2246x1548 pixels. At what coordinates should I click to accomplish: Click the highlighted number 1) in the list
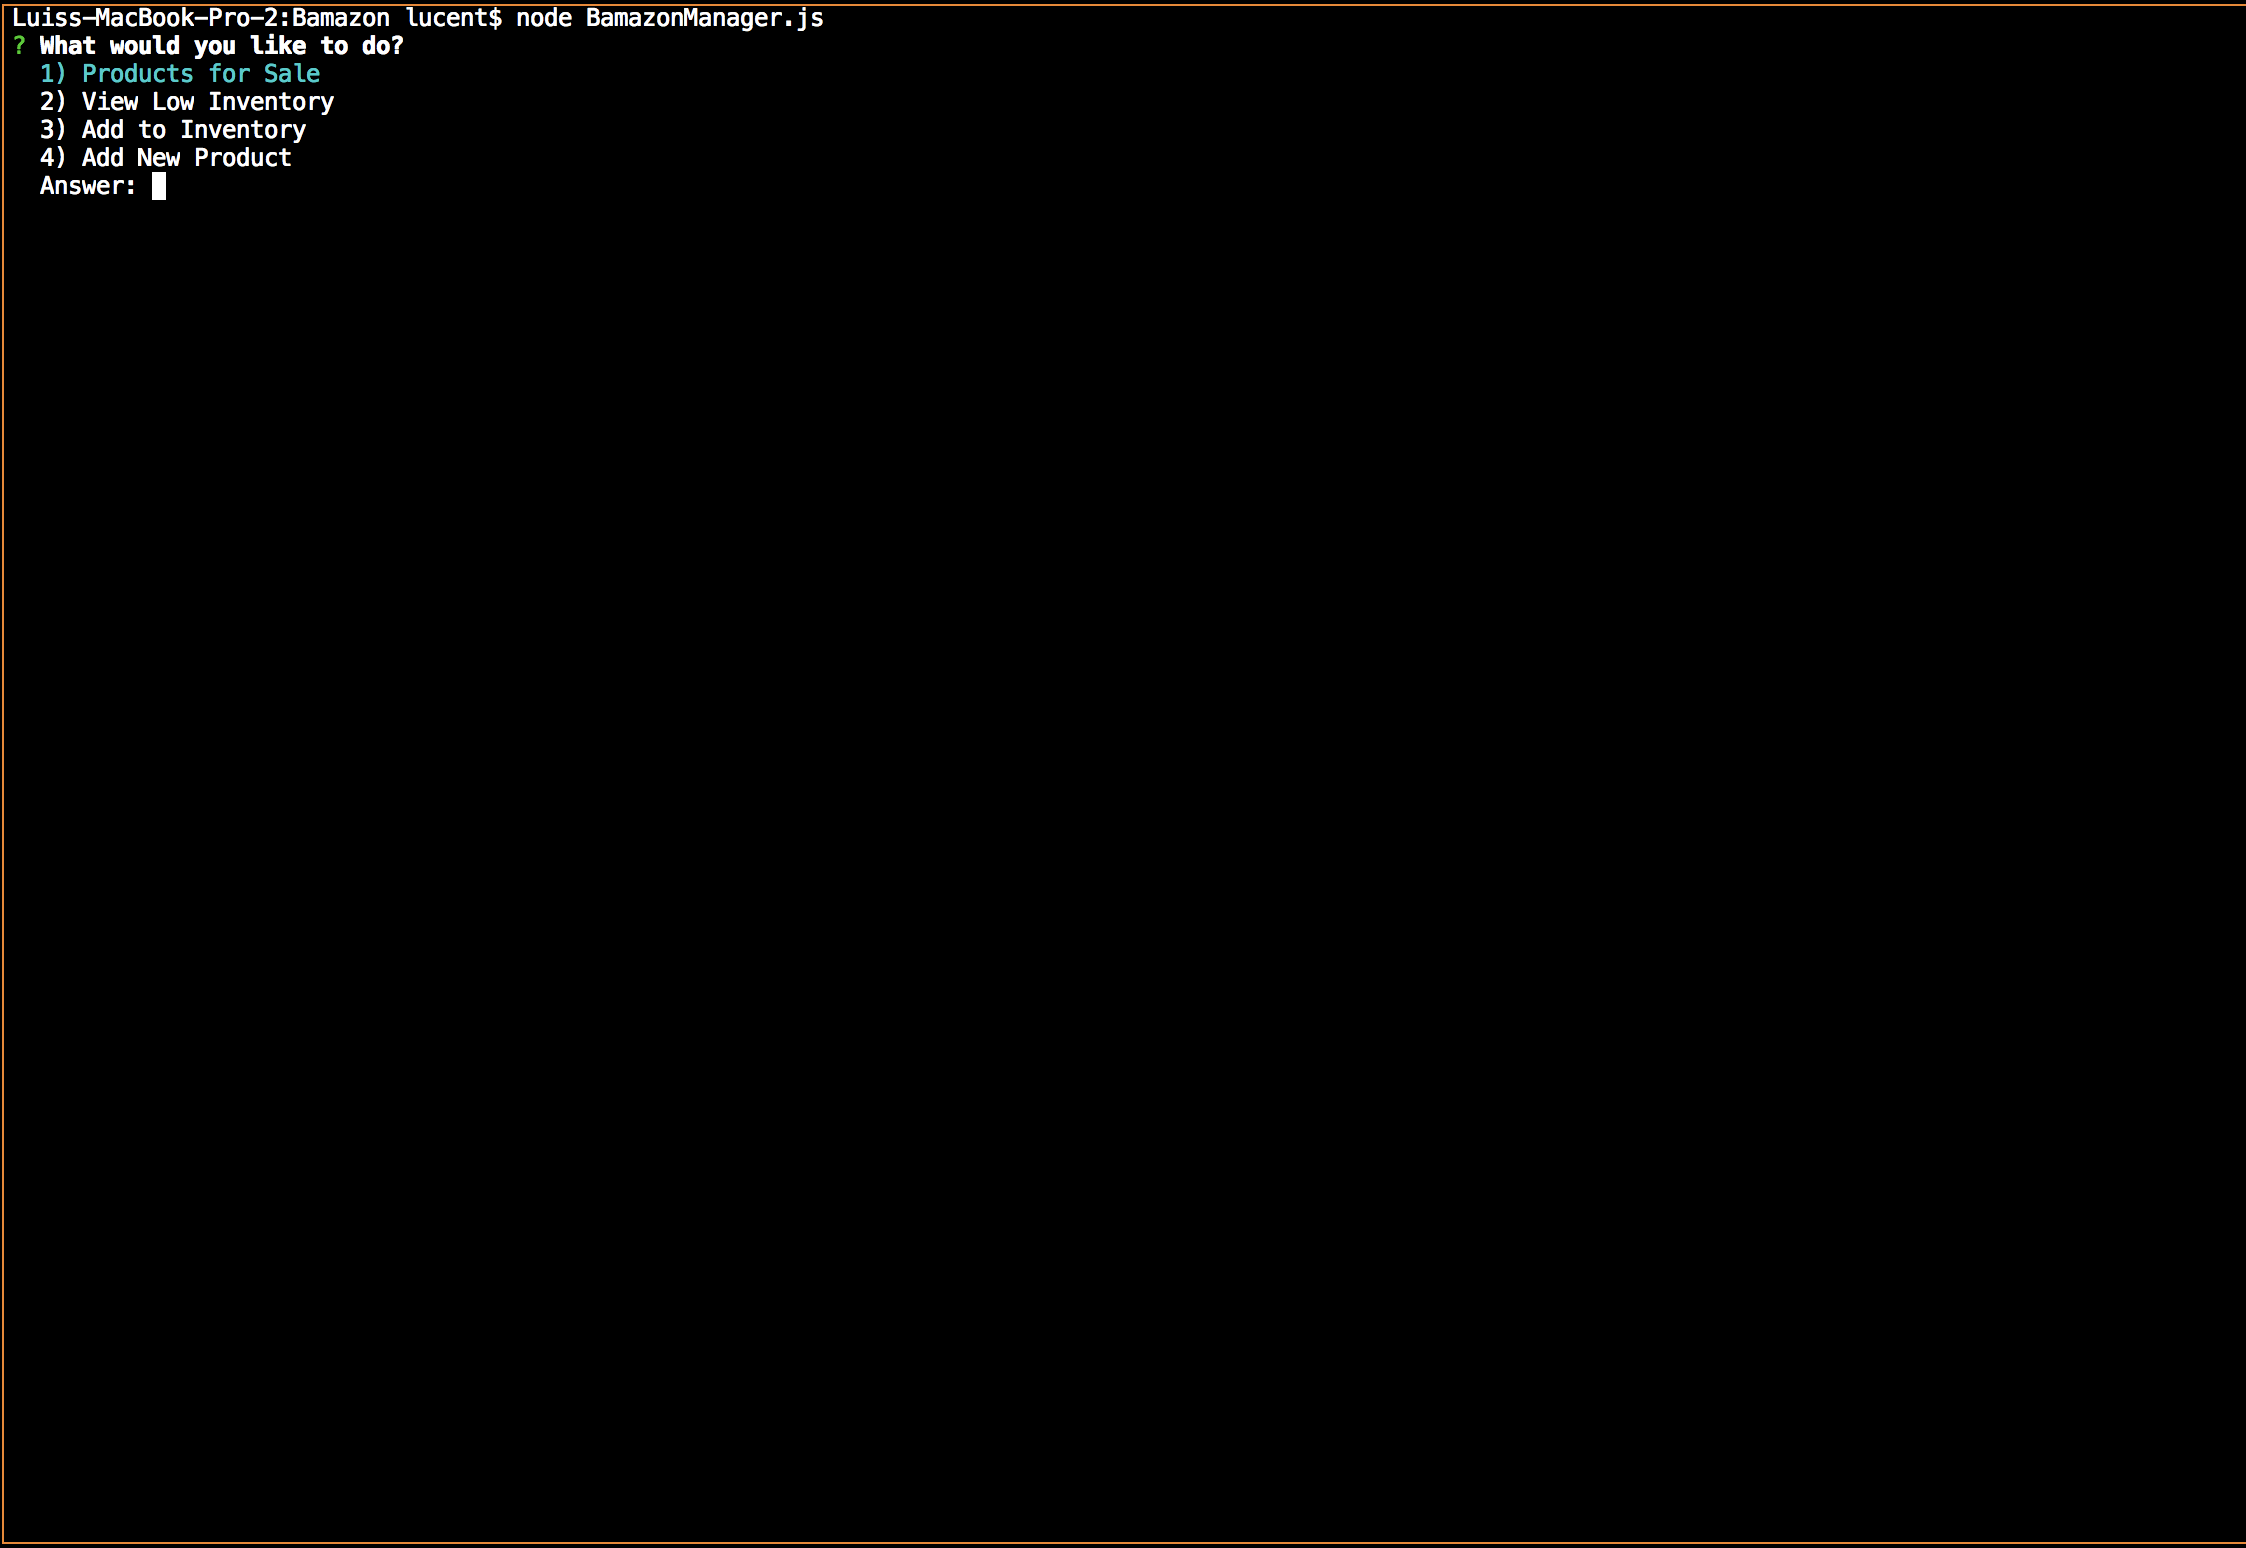pos(52,74)
